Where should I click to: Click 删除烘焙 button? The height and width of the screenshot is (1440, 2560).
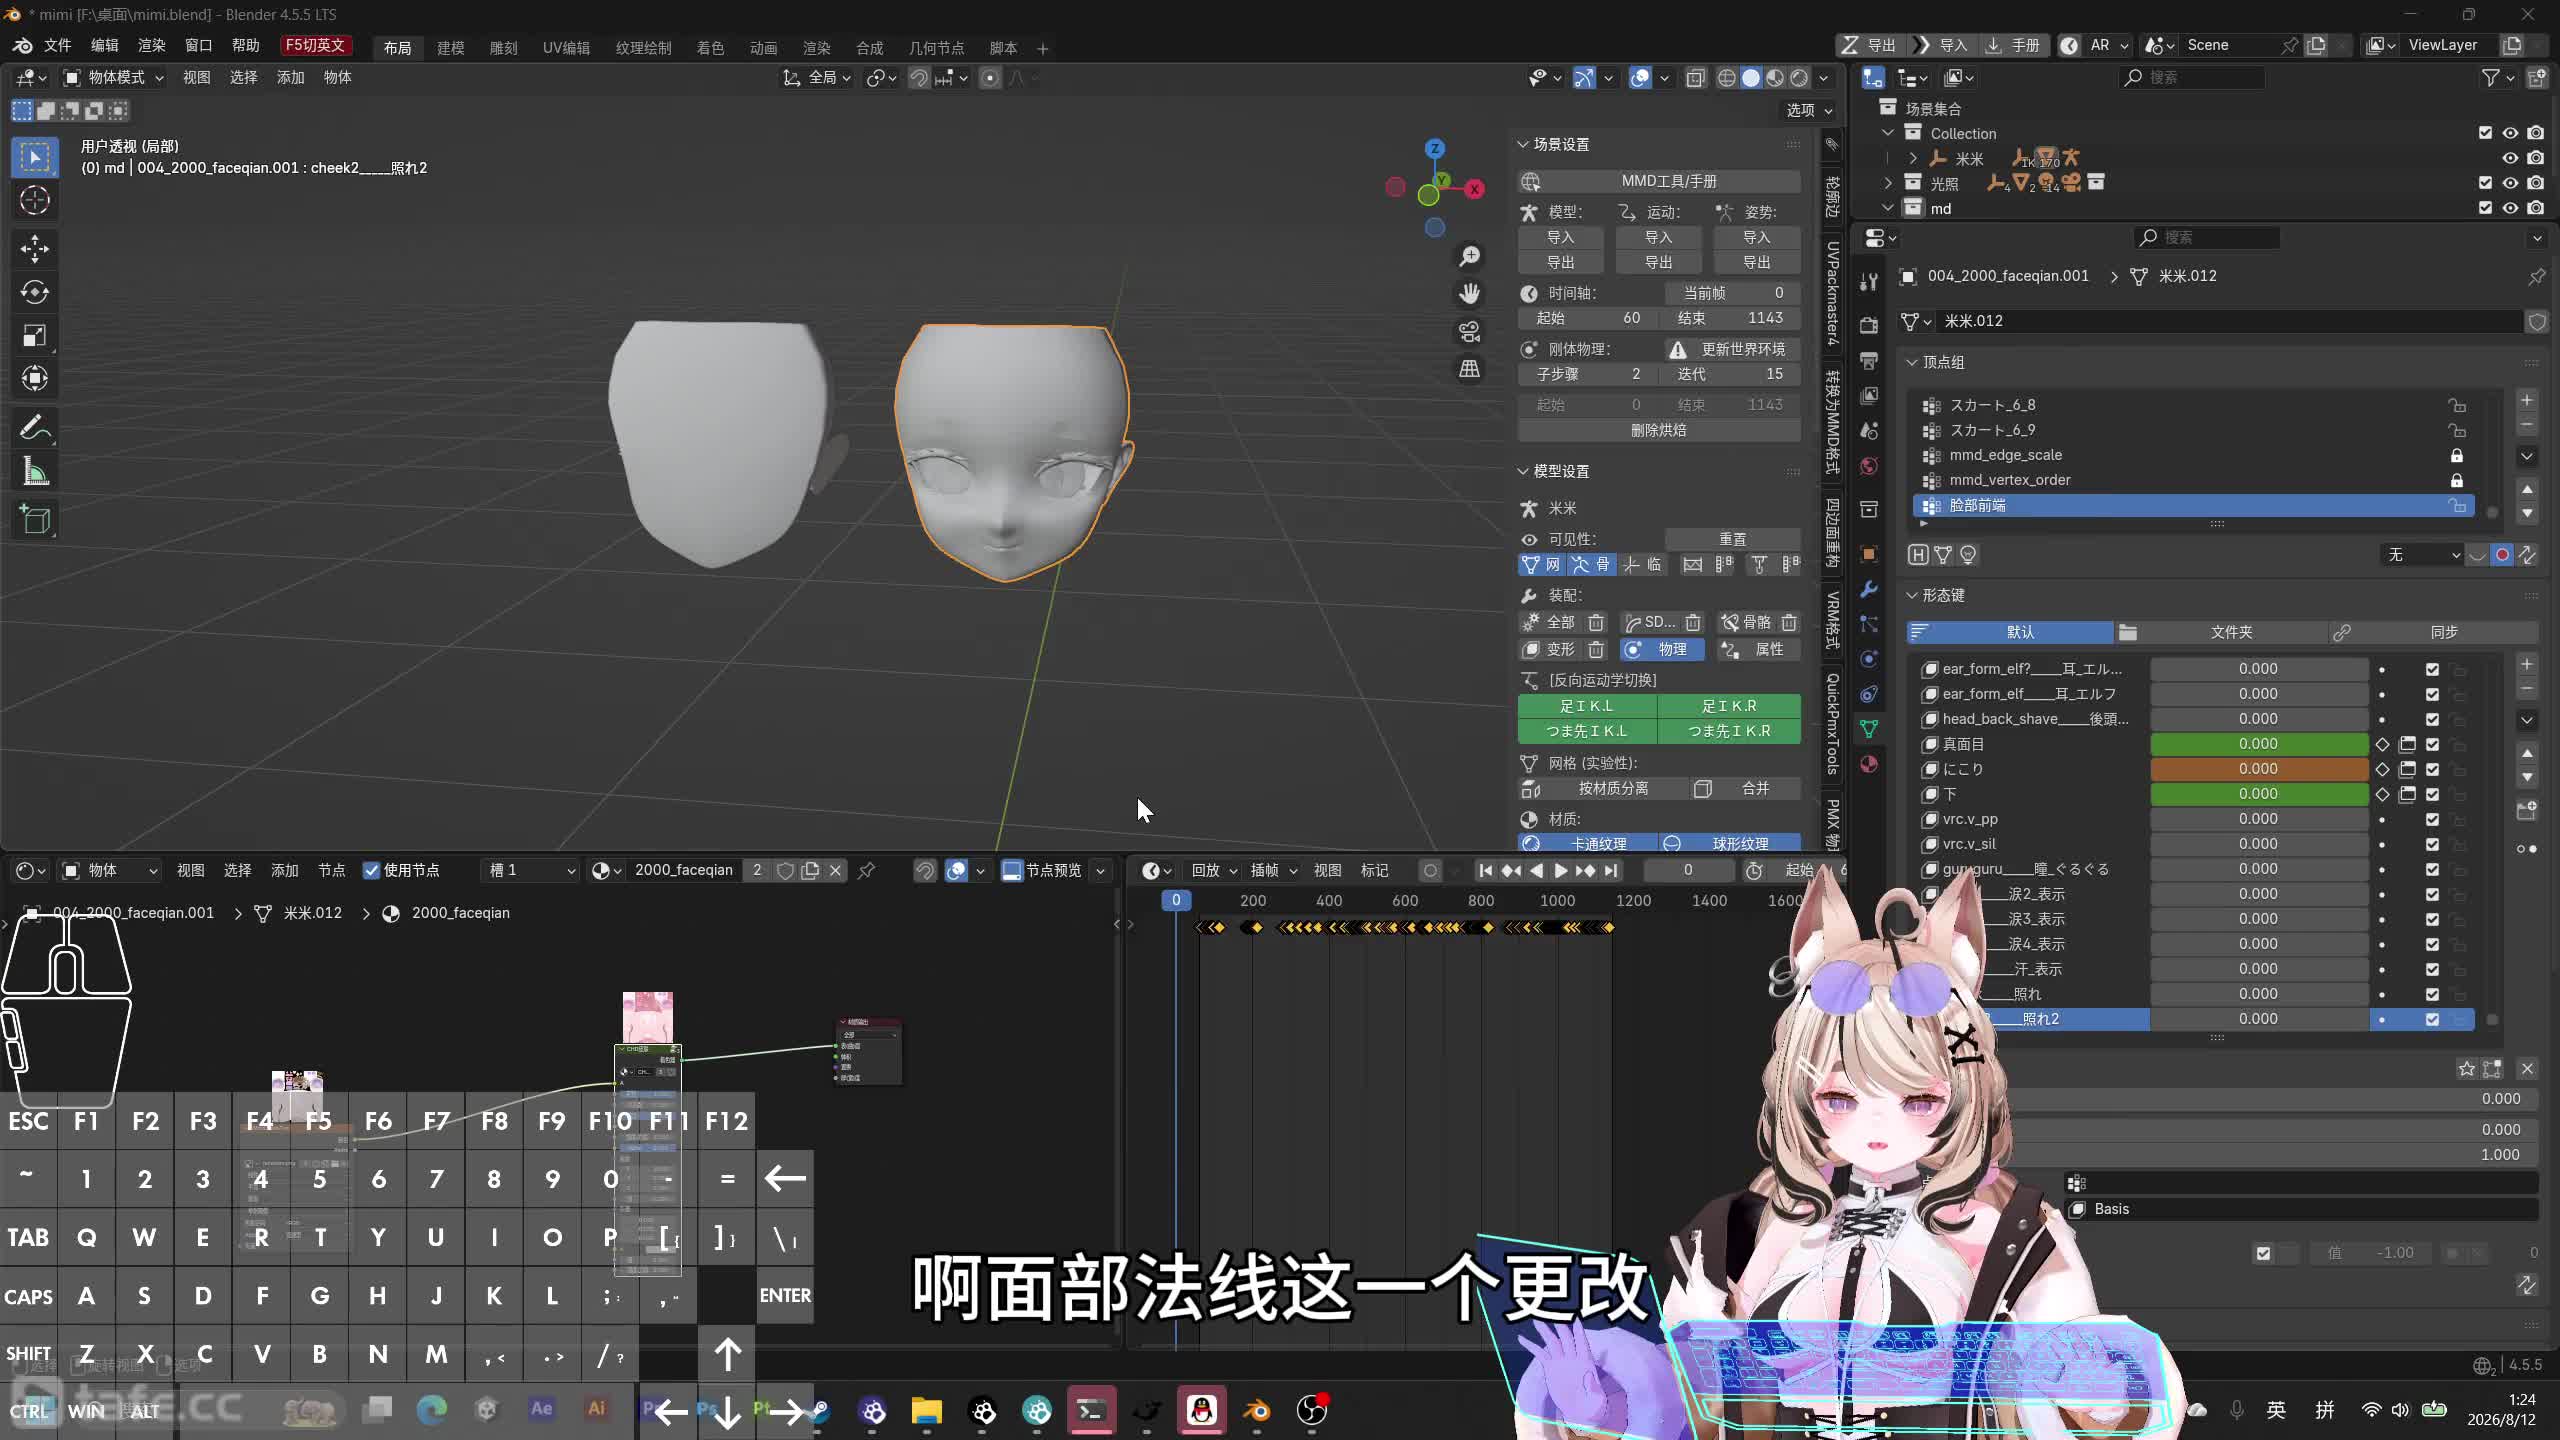pyautogui.click(x=1660, y=430)
